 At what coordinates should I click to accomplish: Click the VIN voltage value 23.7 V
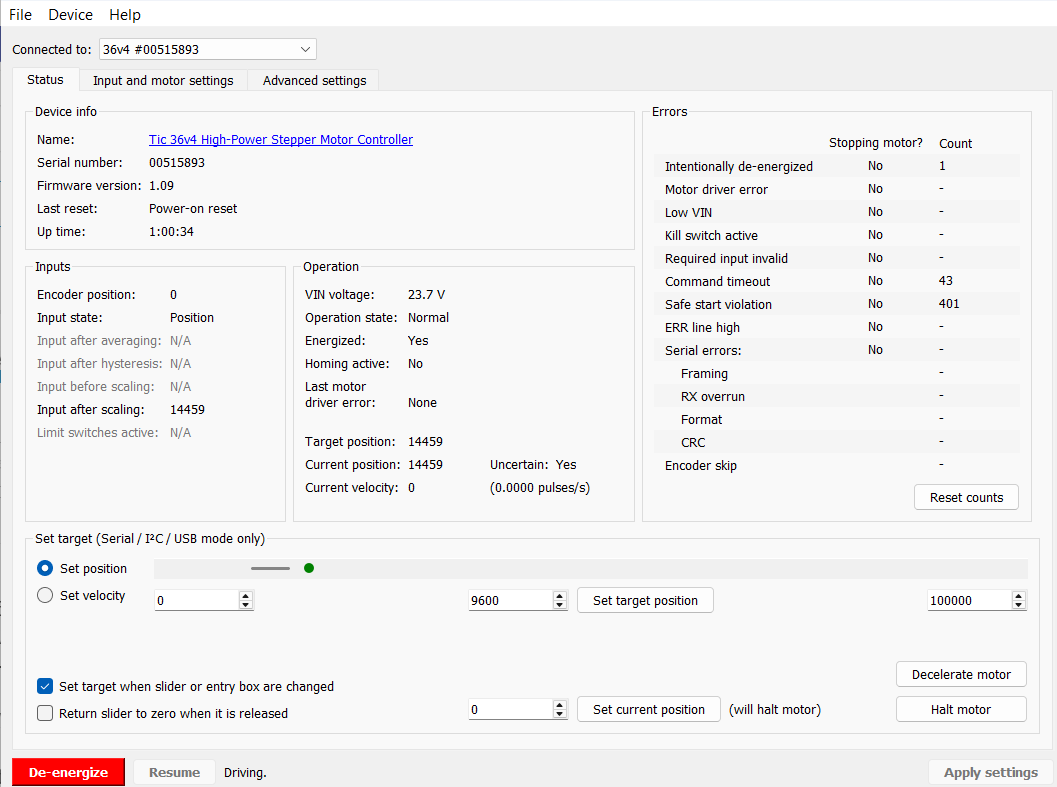[x=426, y=295]
